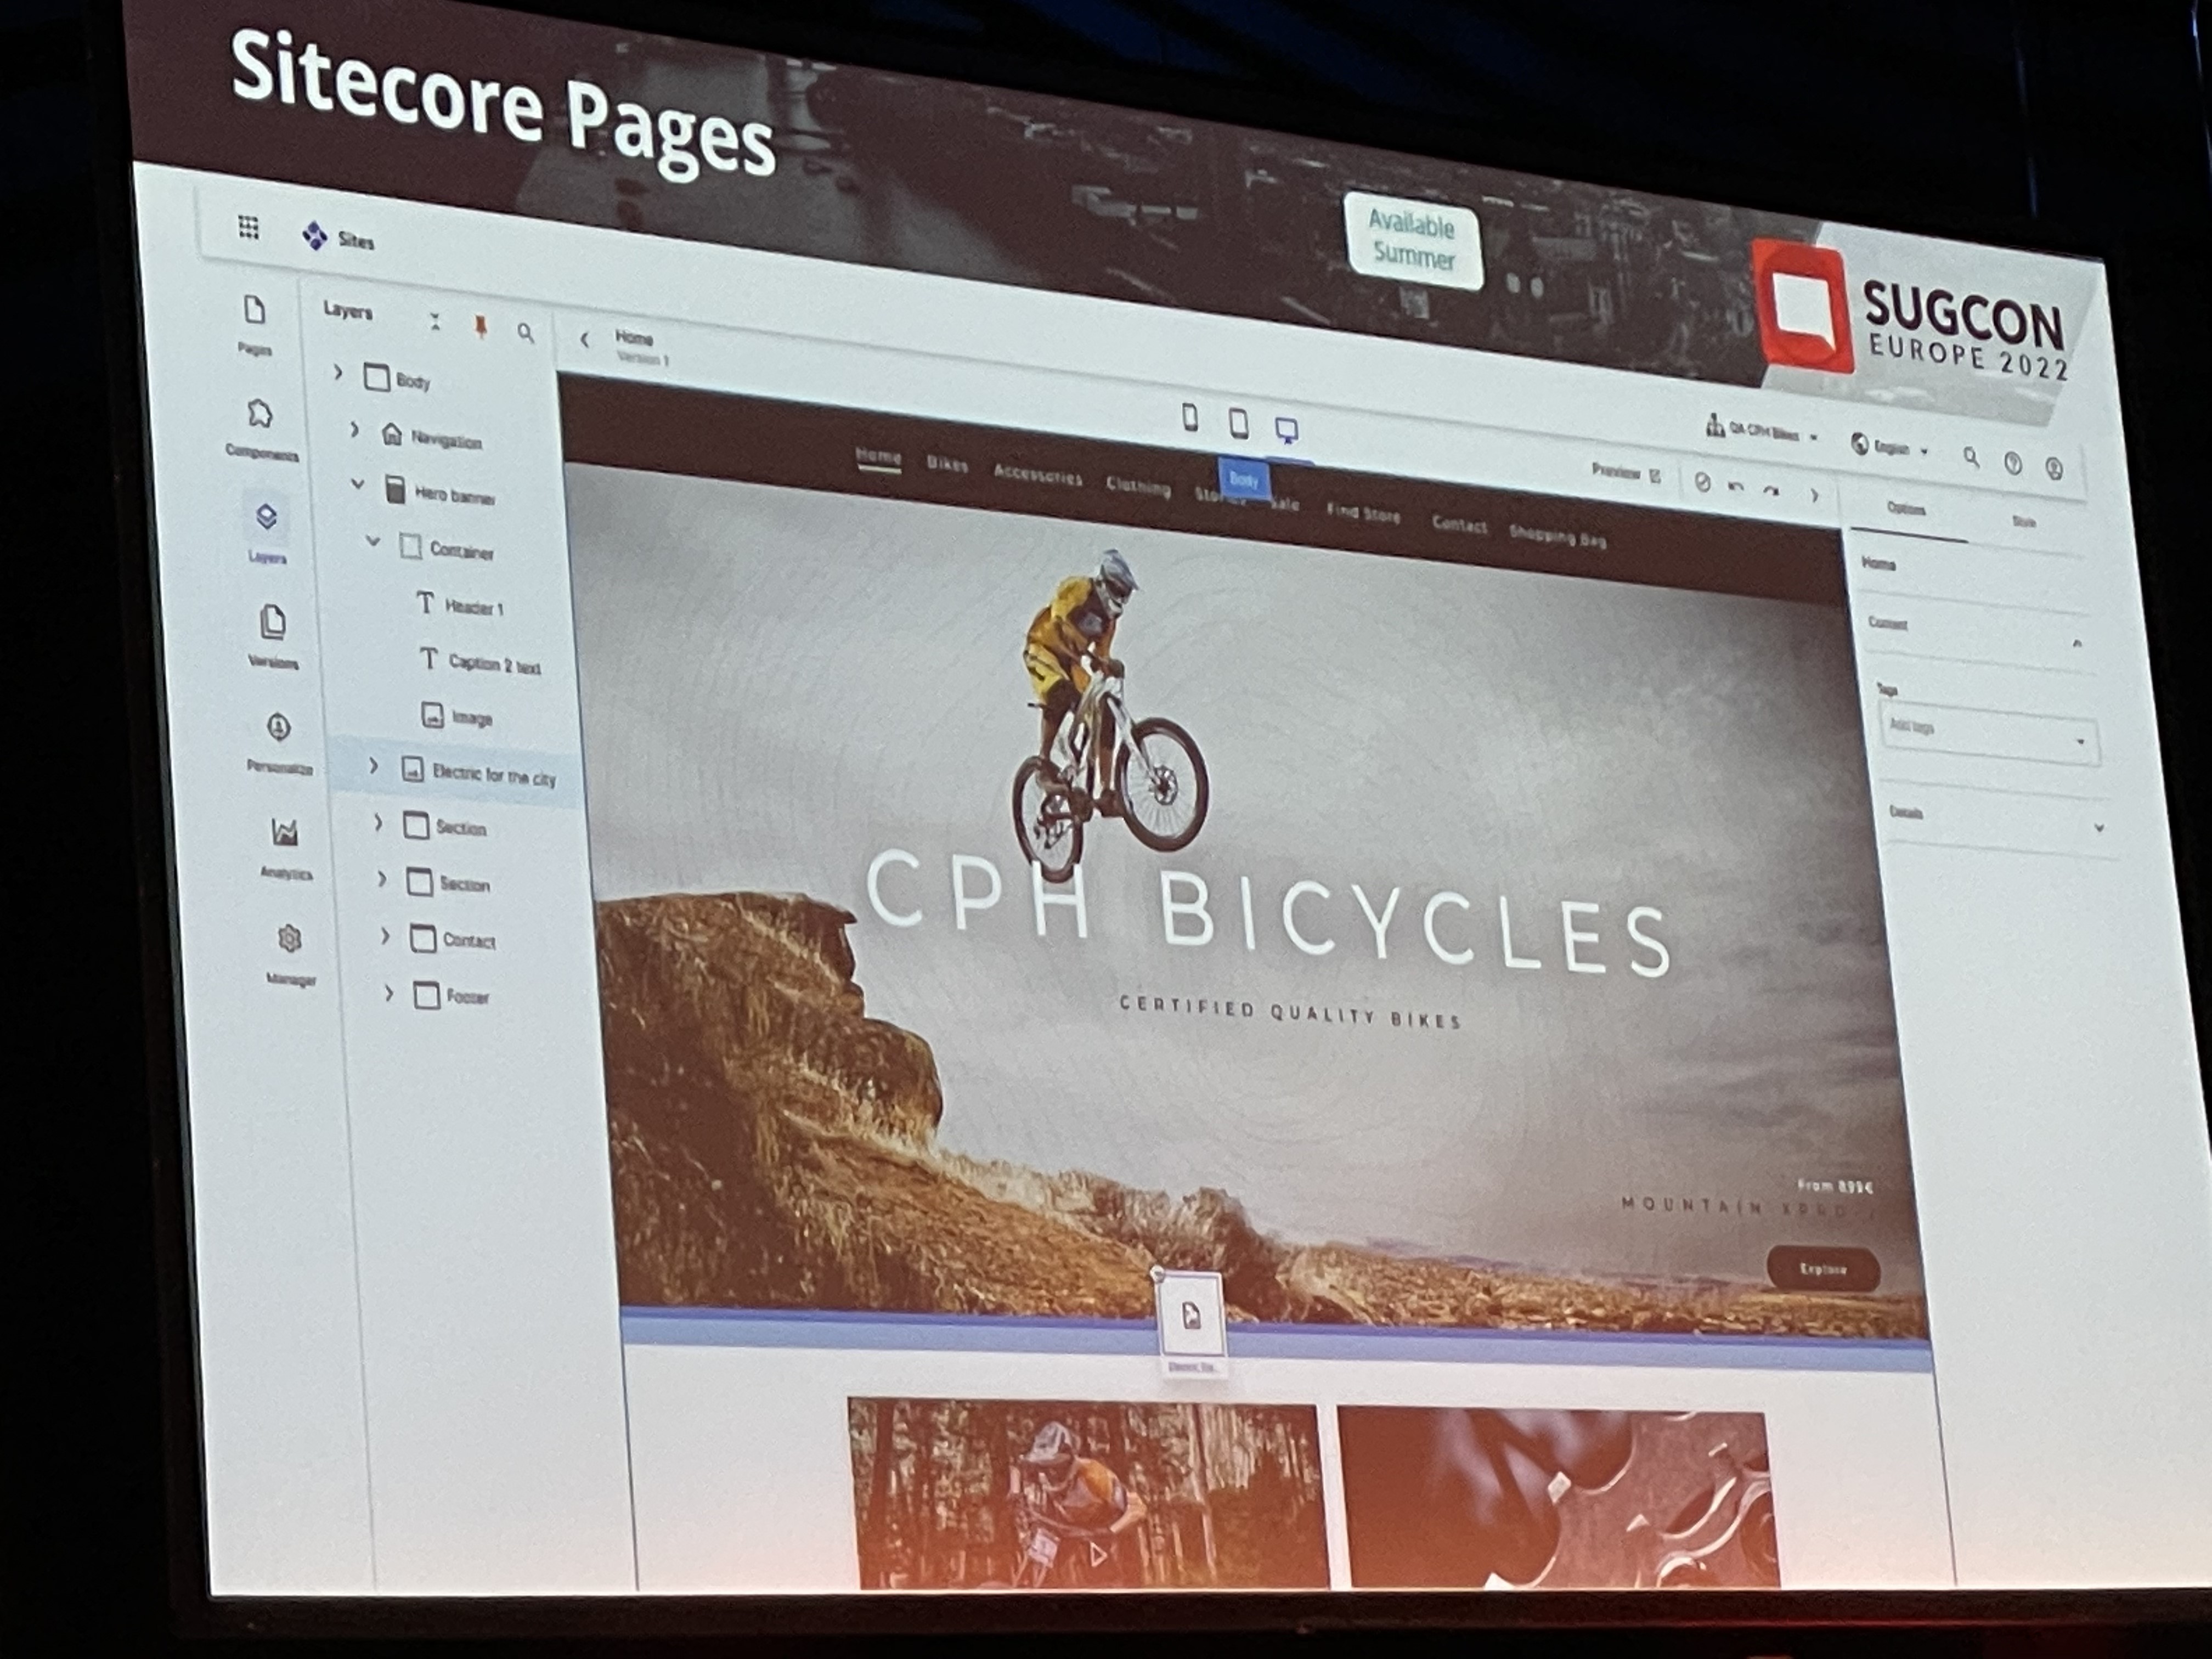Switch to the Options tab
This screenshot has width=2212, height=1659.
pyautogui.click(x=1905, y=509)
